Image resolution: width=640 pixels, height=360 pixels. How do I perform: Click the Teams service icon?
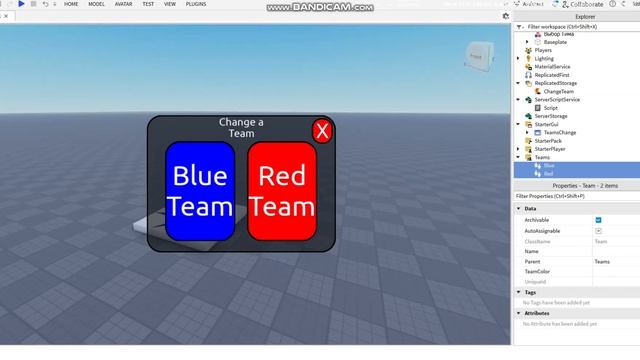528,157
